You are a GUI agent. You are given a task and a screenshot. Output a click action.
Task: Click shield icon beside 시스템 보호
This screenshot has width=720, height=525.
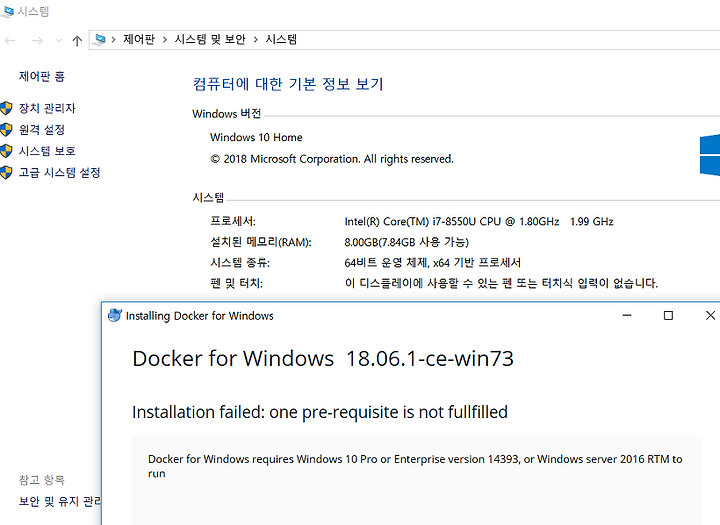pyautogui.click(x=6, y=151)
